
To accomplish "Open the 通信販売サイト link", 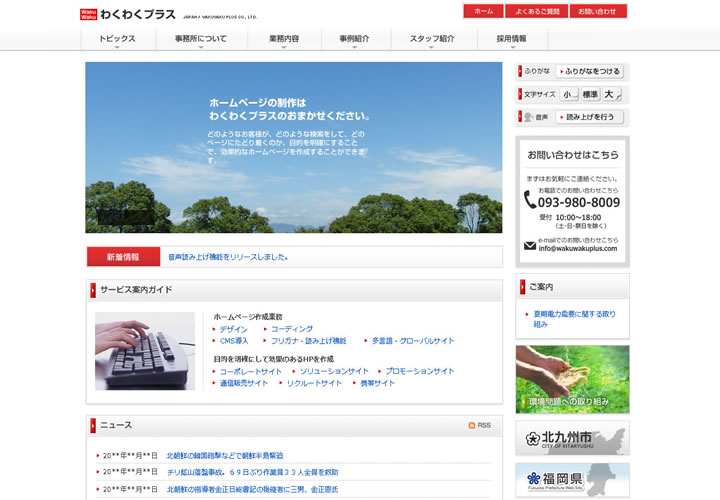I will (243, 383).
